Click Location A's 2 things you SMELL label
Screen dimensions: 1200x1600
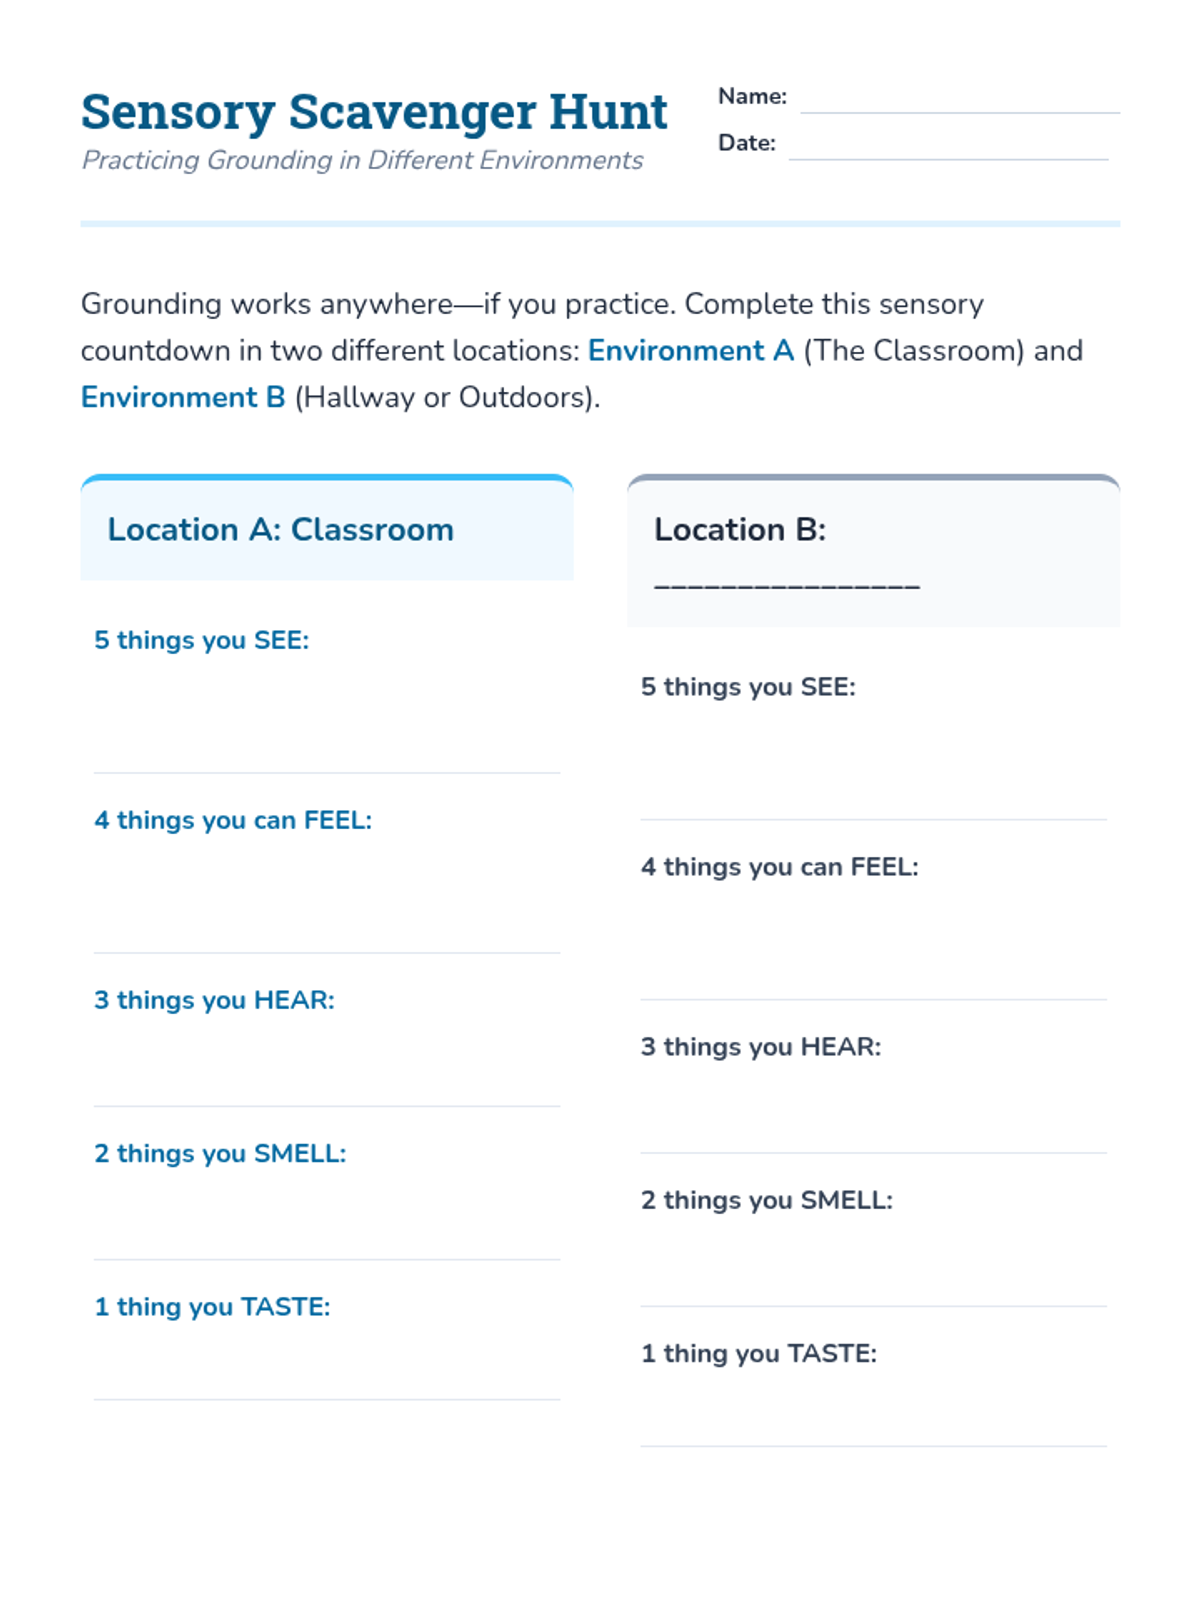(220, 1154)
